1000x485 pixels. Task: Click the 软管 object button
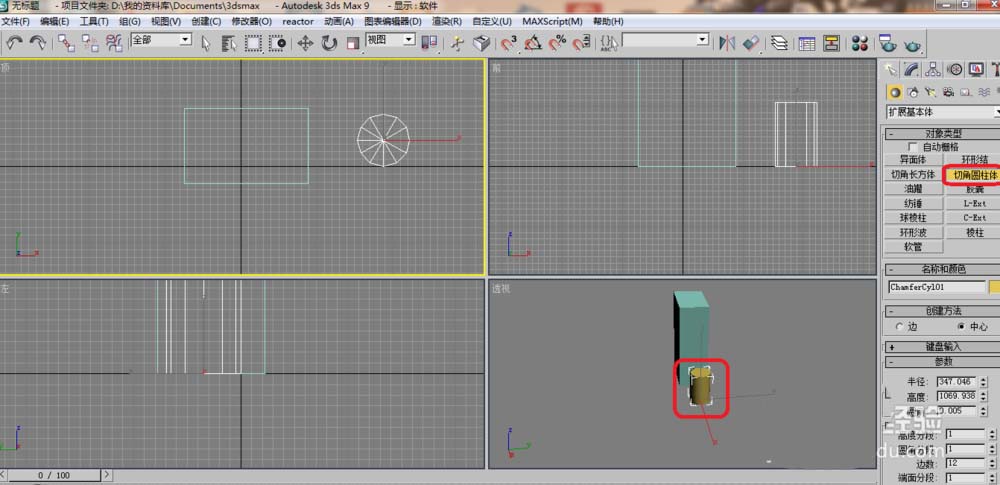pyautogui.click(x=913, y=247)
